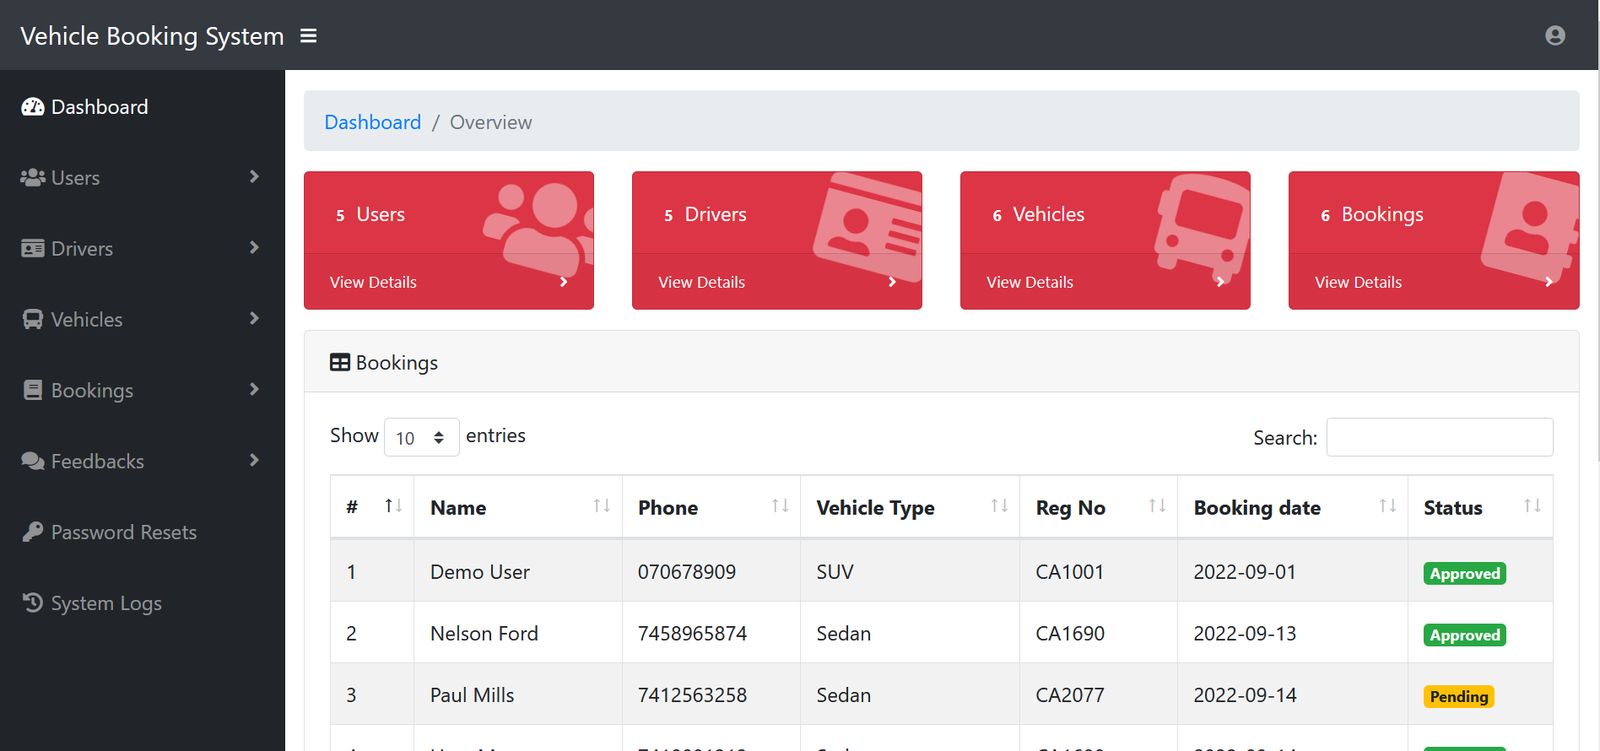View Details on the Vehicles card
The image size is (1600, 751).
pyautogui.click(x=1030, y=282)
